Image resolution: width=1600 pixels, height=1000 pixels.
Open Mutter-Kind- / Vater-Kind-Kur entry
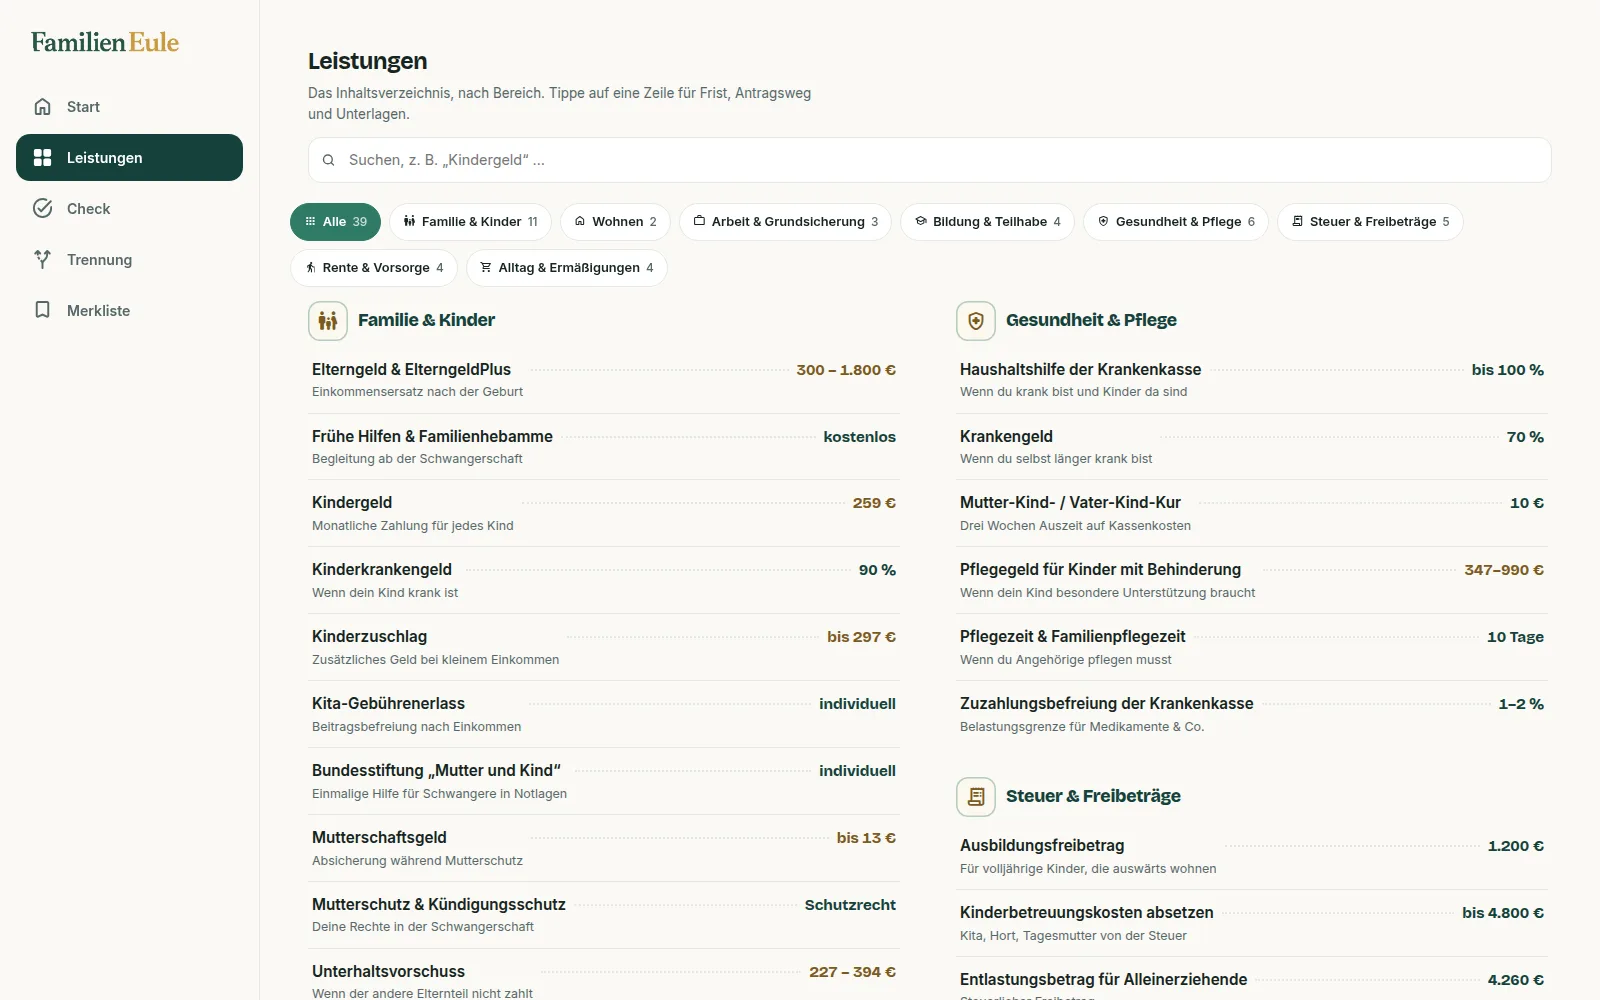tap(1252, 513)
